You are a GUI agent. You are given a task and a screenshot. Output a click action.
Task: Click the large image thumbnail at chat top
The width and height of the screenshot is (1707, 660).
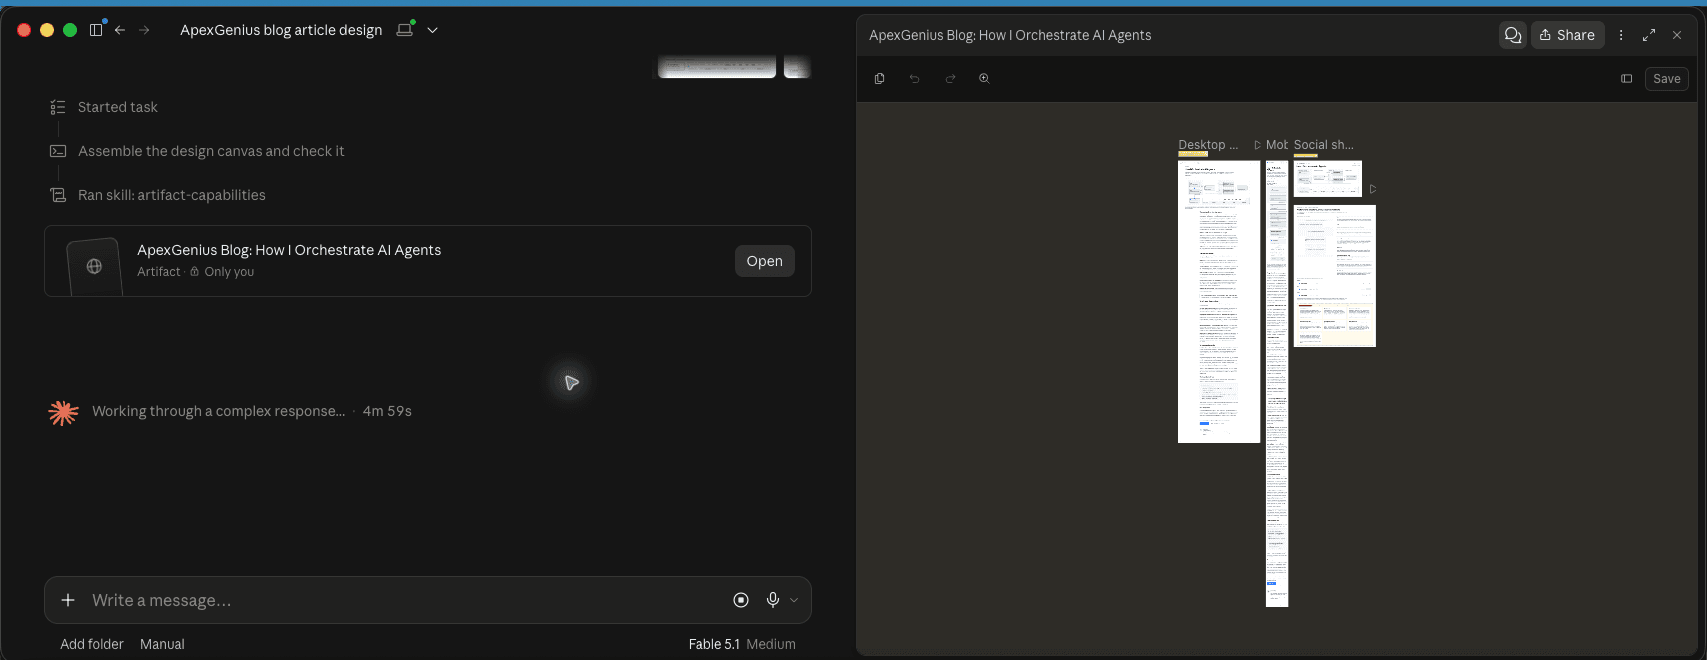(716, 67)
